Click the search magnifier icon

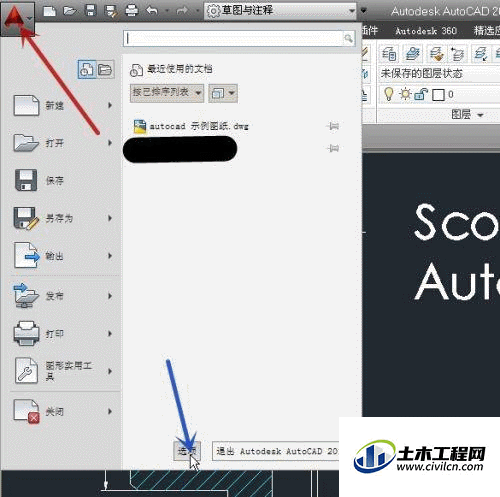[348, 39]
